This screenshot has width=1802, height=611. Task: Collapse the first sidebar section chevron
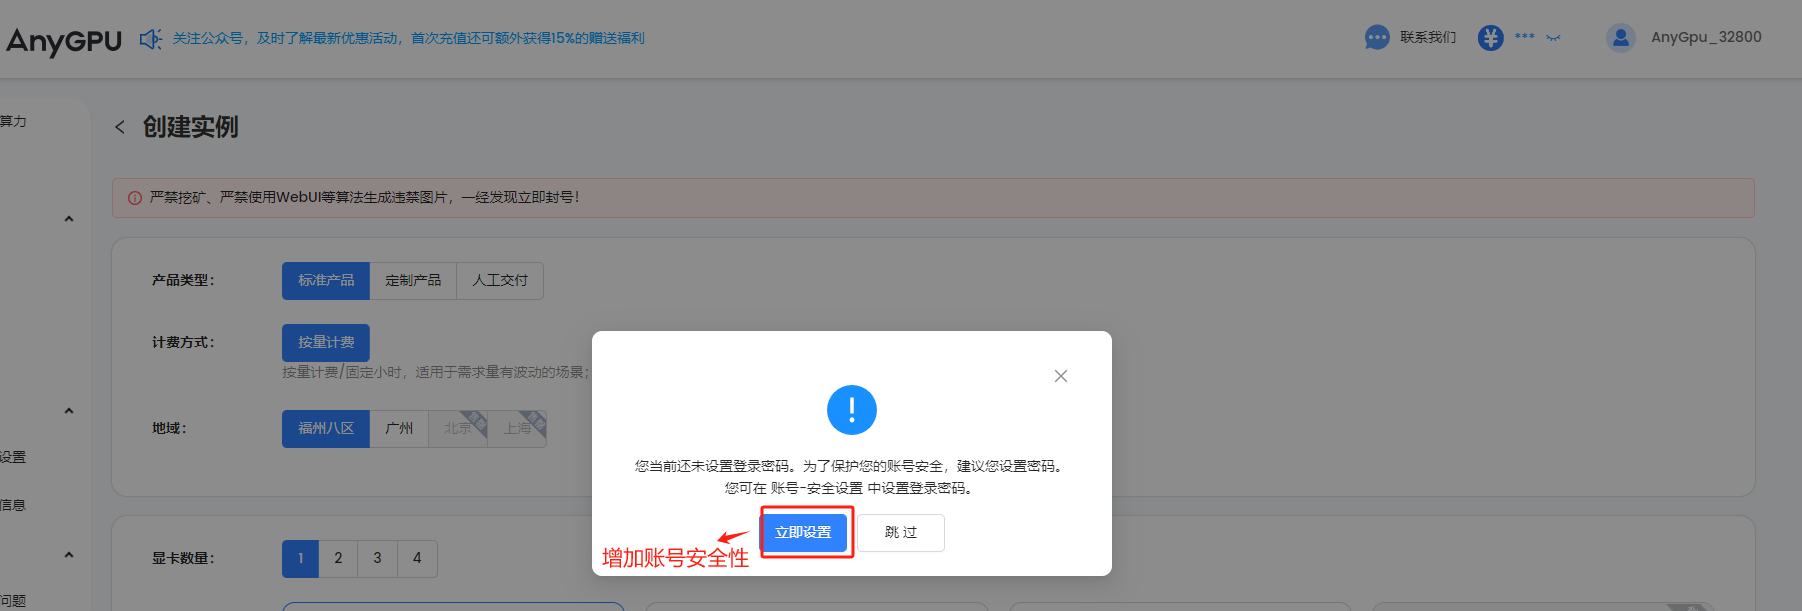(69, 219)
